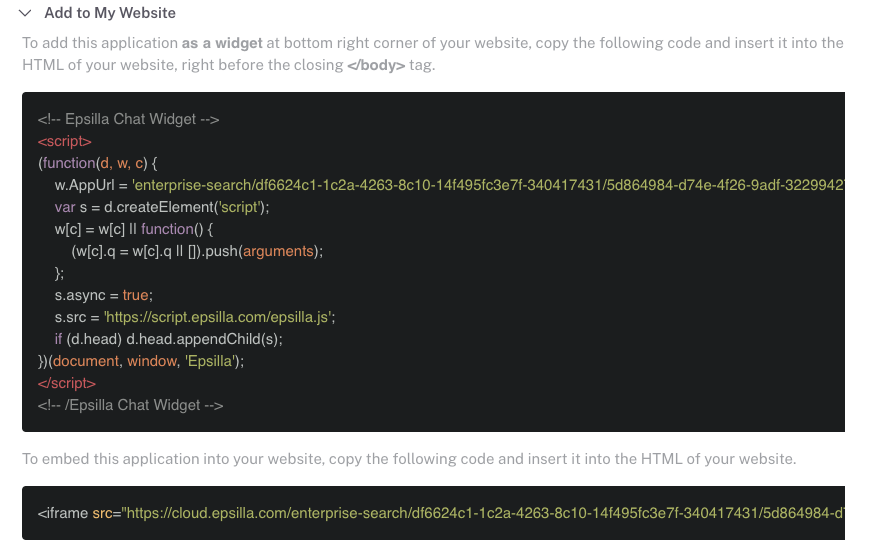Click the opening script tag line

click(x=65, y=141)
